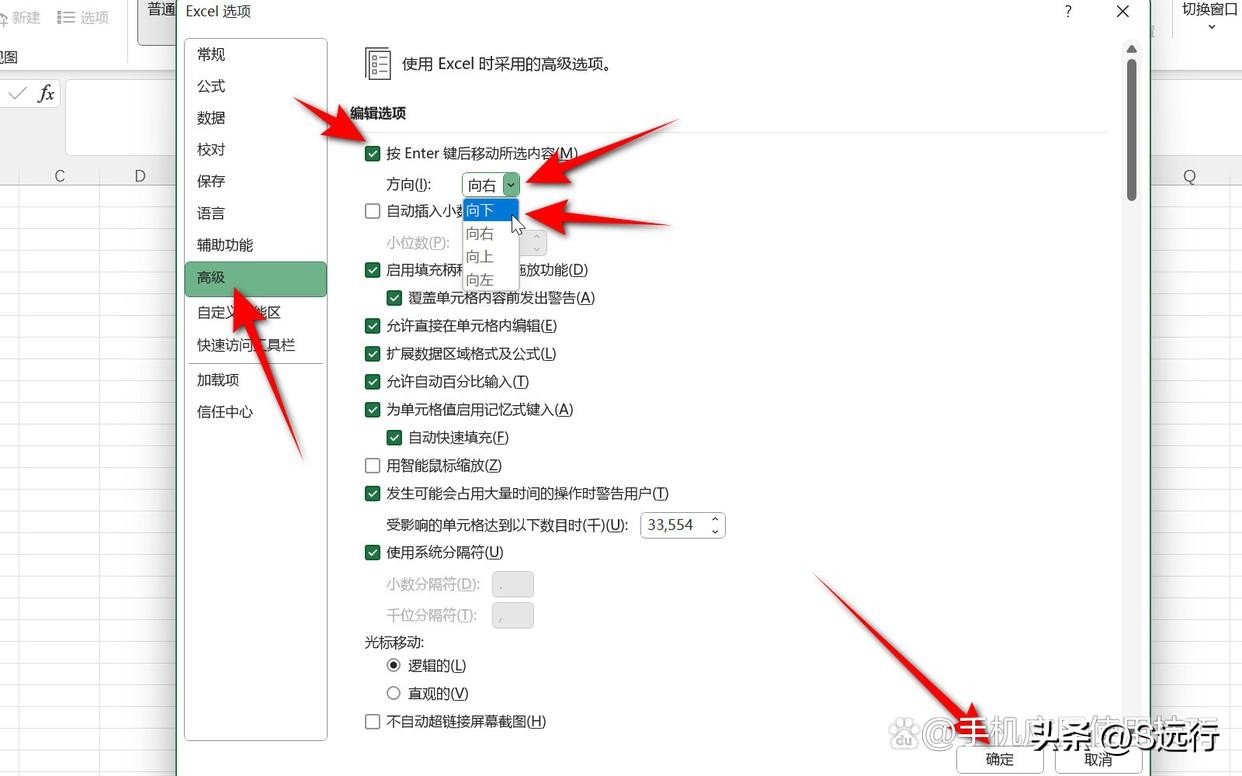Viewport: 1242px width, 776px height.
Task: Choose 向右 in the direction list
Action: 491,233
